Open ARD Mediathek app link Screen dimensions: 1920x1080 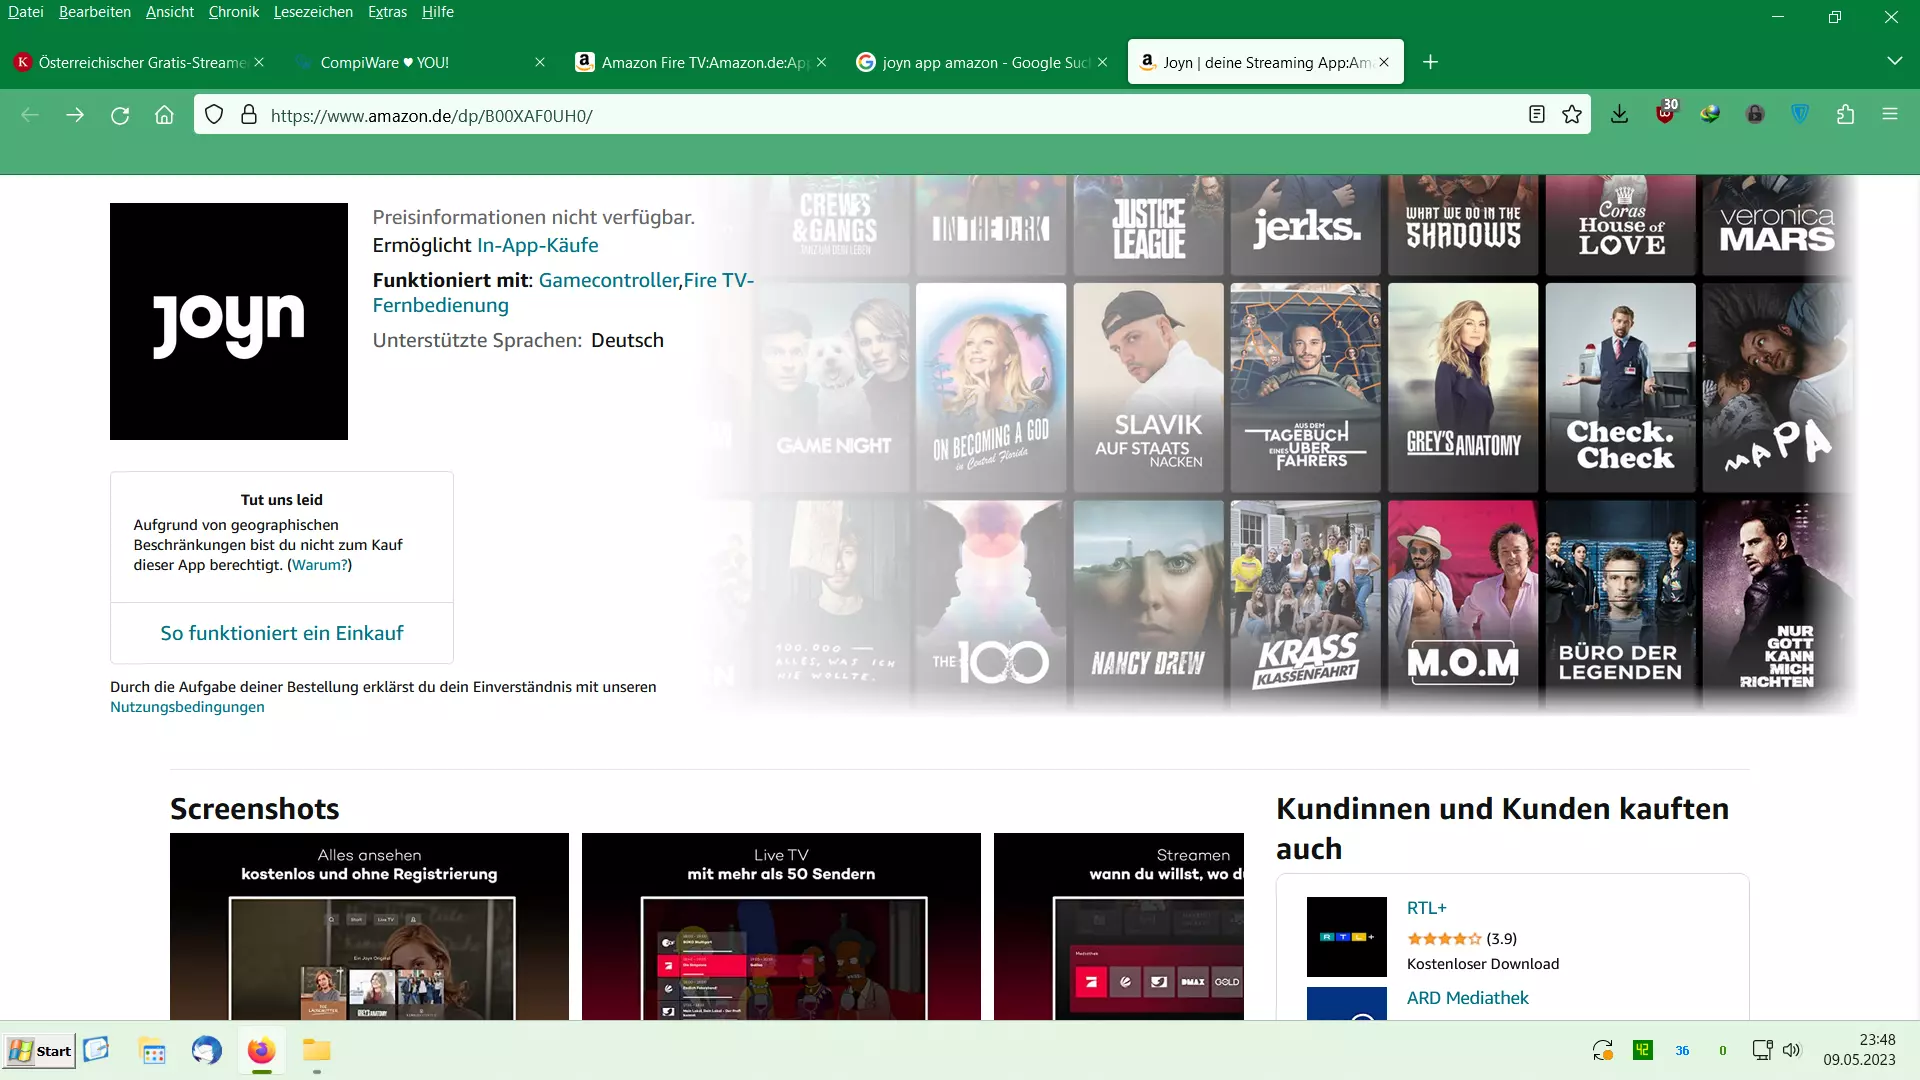[1468, 998]
